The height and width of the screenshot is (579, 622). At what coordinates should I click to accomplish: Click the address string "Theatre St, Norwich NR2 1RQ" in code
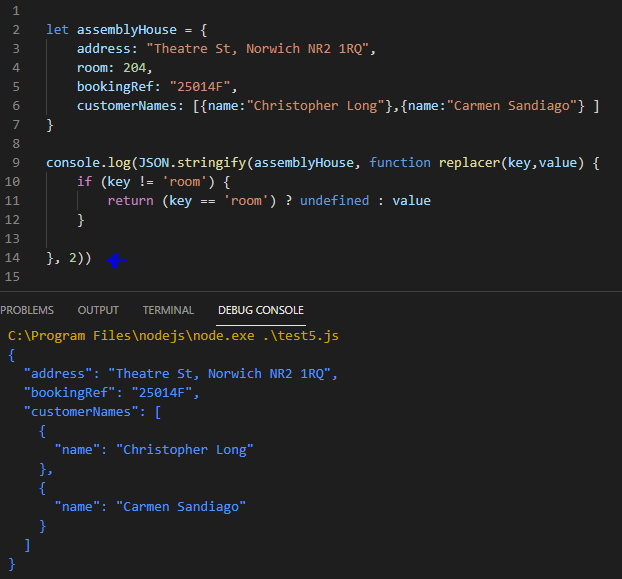click(x=258, y=49)
